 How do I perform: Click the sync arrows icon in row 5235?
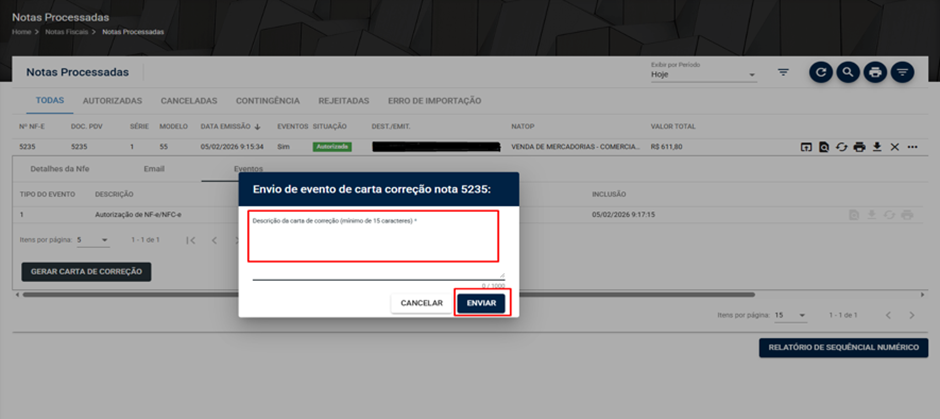pyautogui.click(x=842, y=147)
